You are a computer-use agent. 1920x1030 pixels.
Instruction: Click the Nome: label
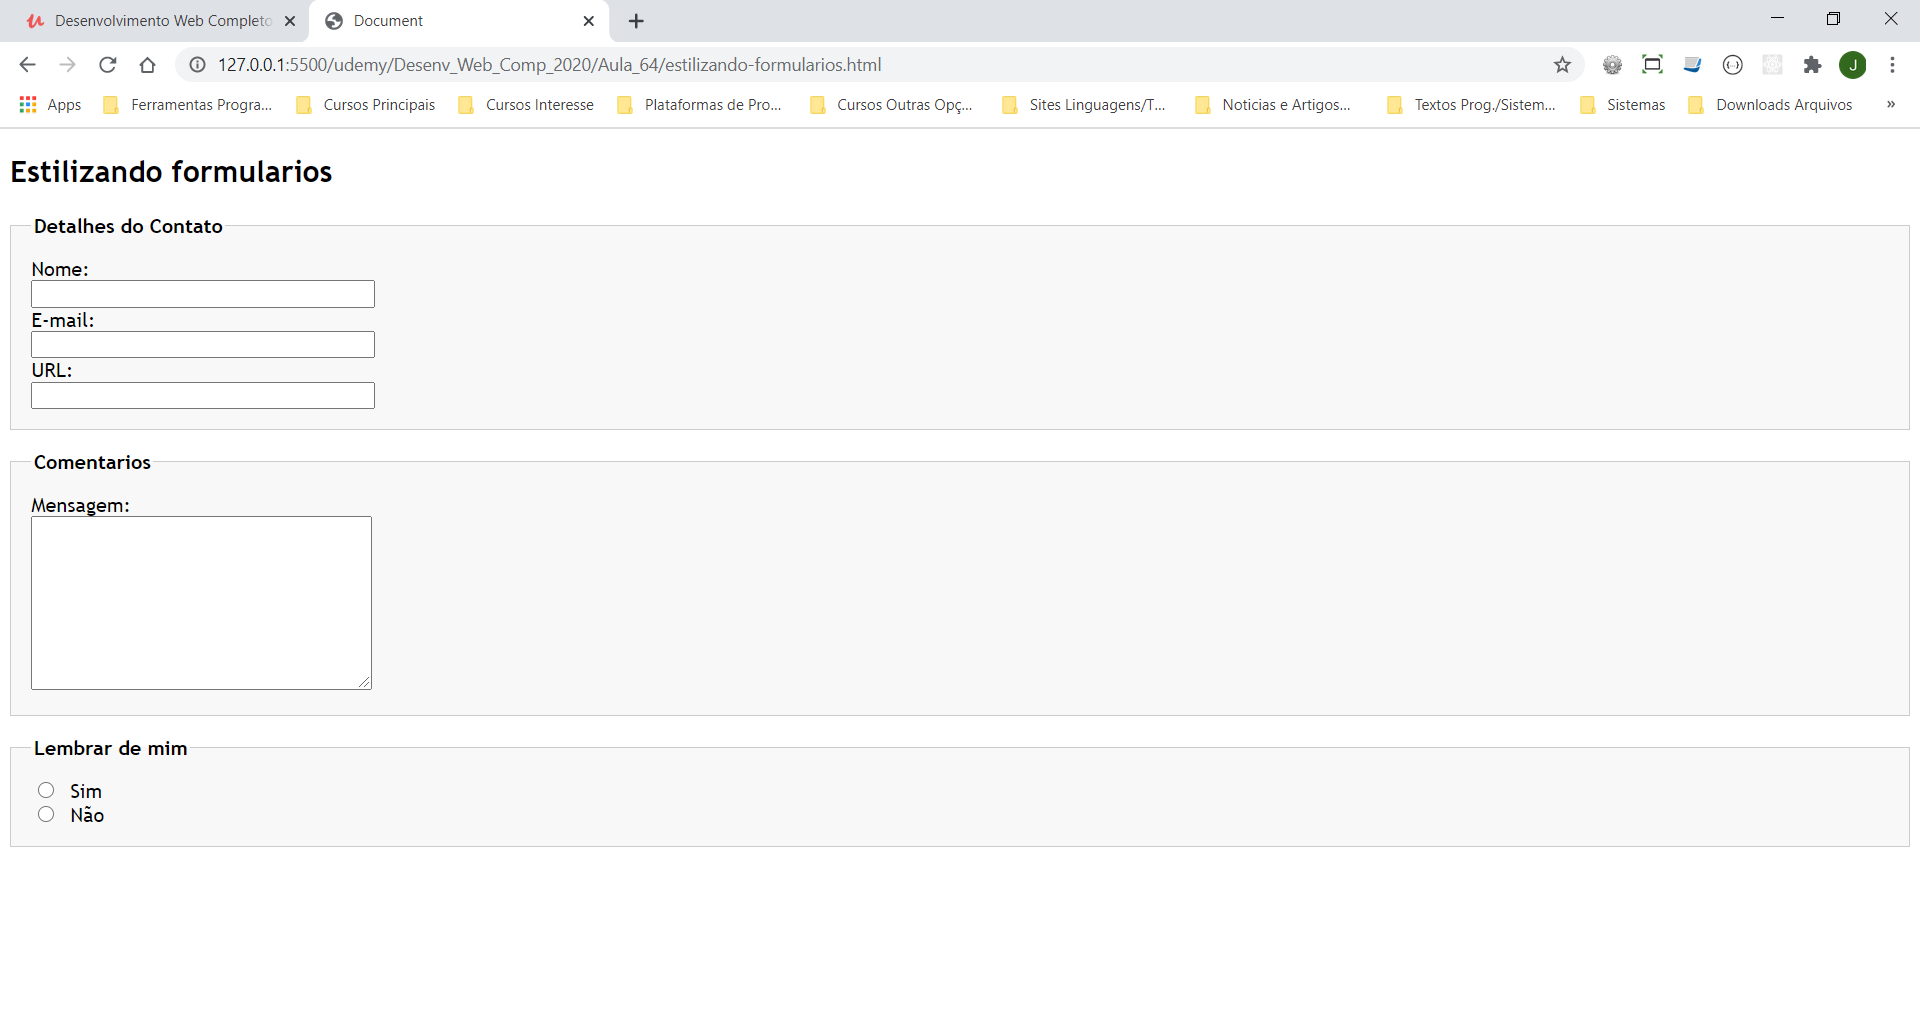[x=60, y=270]
